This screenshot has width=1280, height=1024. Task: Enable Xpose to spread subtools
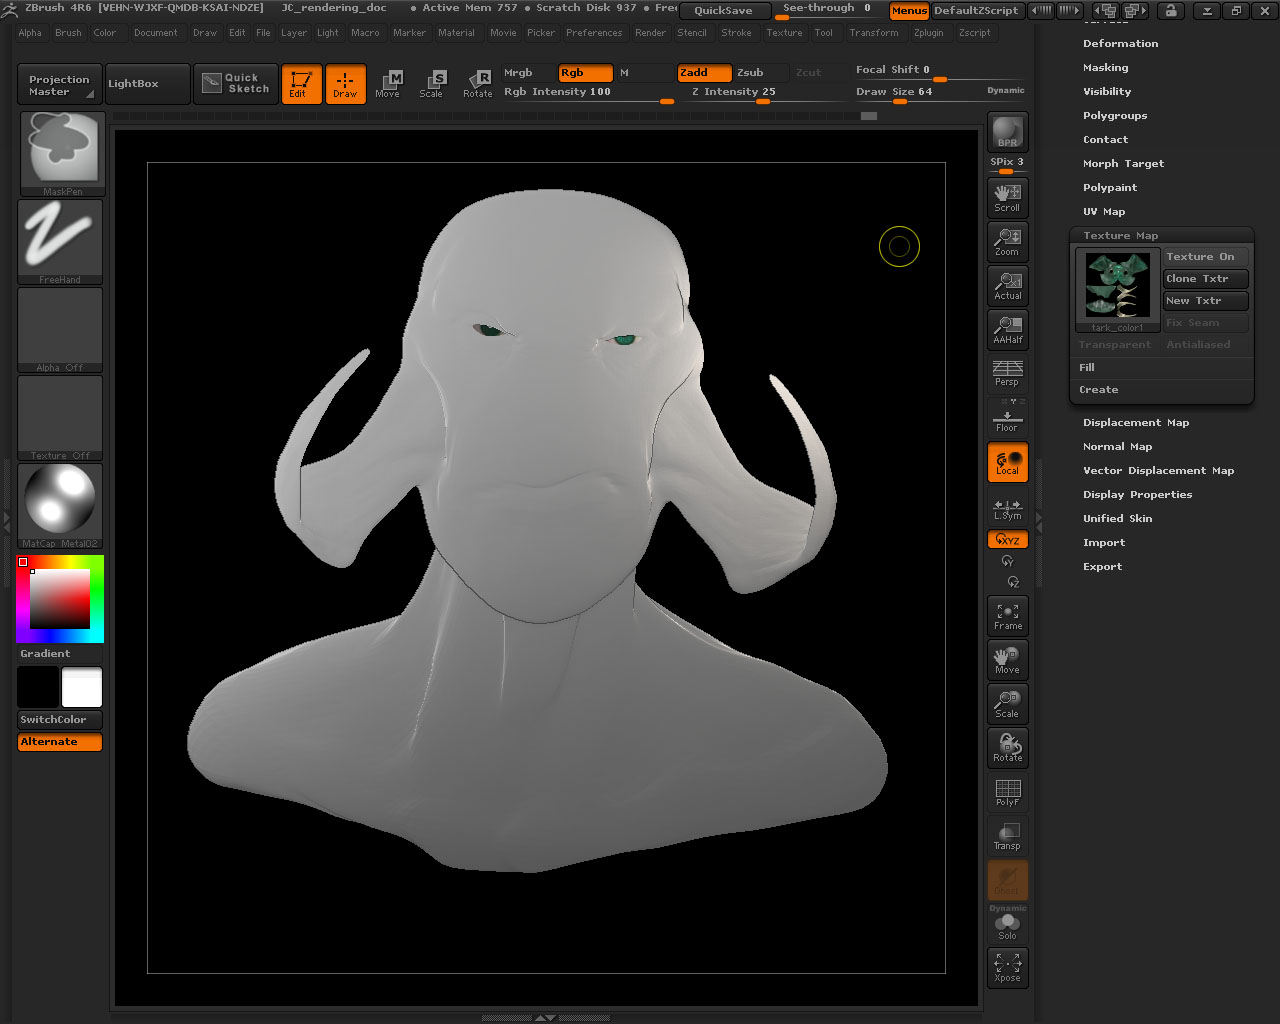1007,966
